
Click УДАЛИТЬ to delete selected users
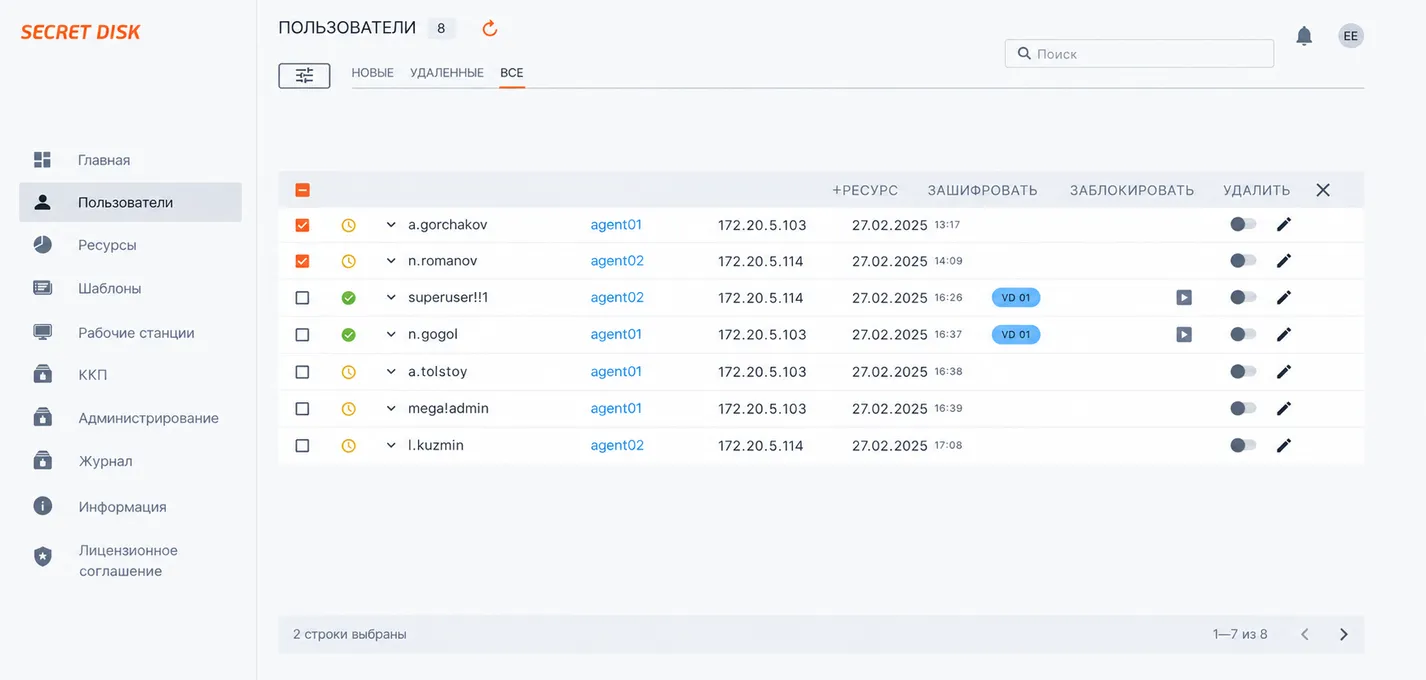(1257, 190)
